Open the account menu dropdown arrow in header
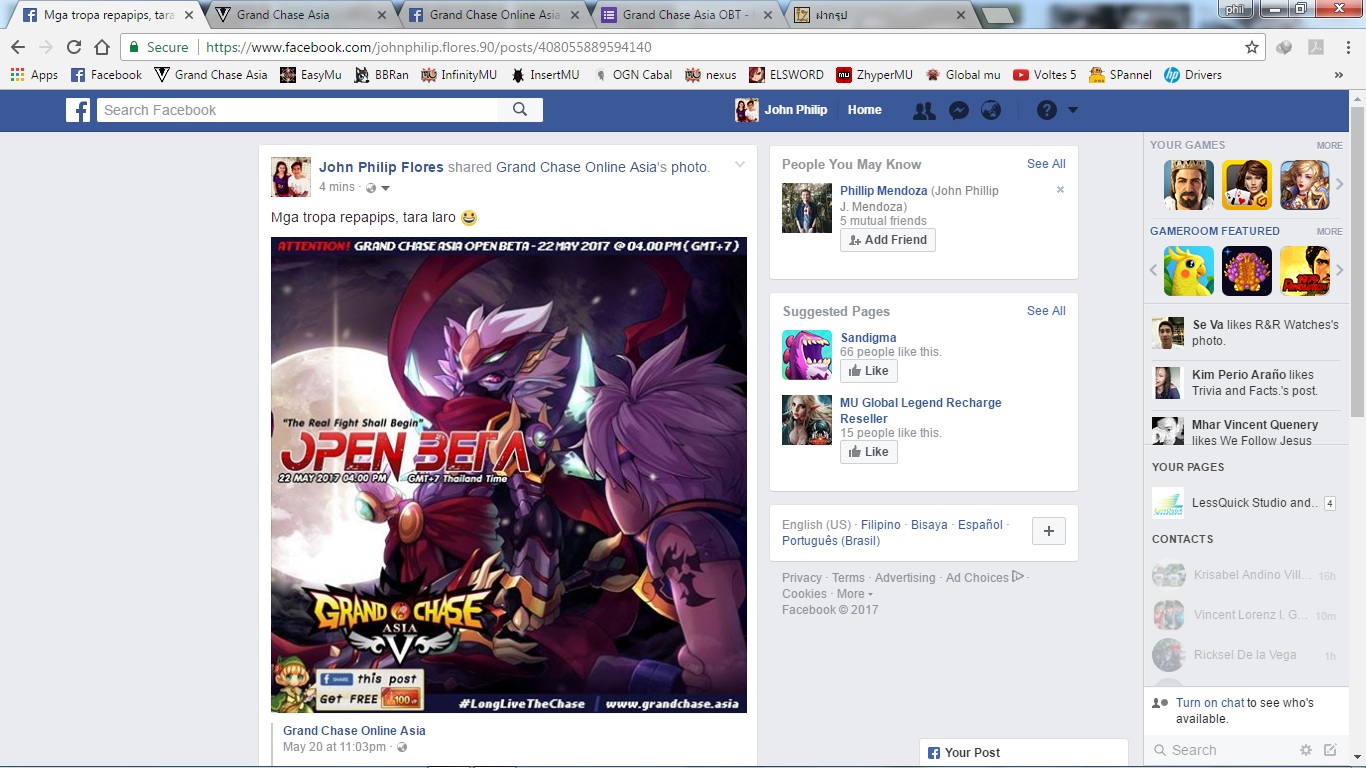 point(1073,110)
